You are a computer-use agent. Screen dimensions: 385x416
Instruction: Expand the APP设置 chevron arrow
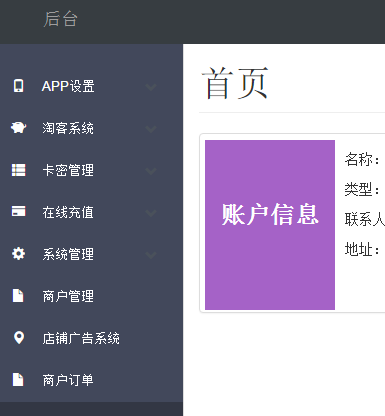click(x=151, y=87)
